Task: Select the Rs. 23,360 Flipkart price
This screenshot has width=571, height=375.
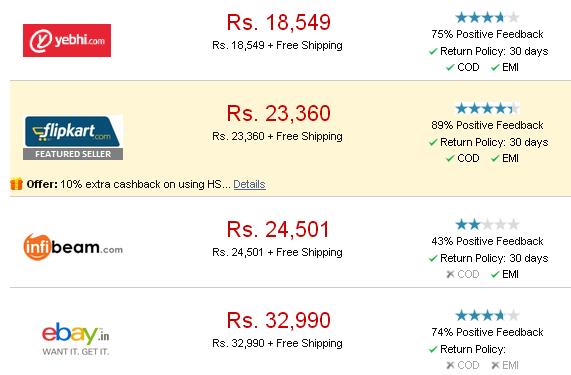Action: pyautogui.click(x=279, y=113)
